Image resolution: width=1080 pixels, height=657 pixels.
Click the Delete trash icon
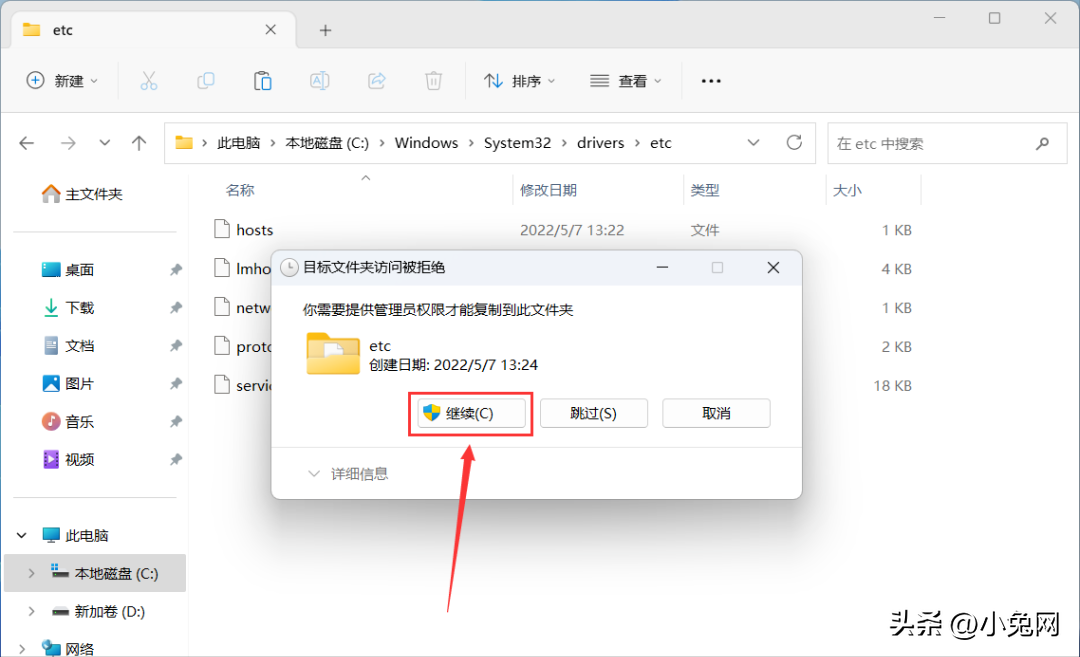[x=434, y=81]
